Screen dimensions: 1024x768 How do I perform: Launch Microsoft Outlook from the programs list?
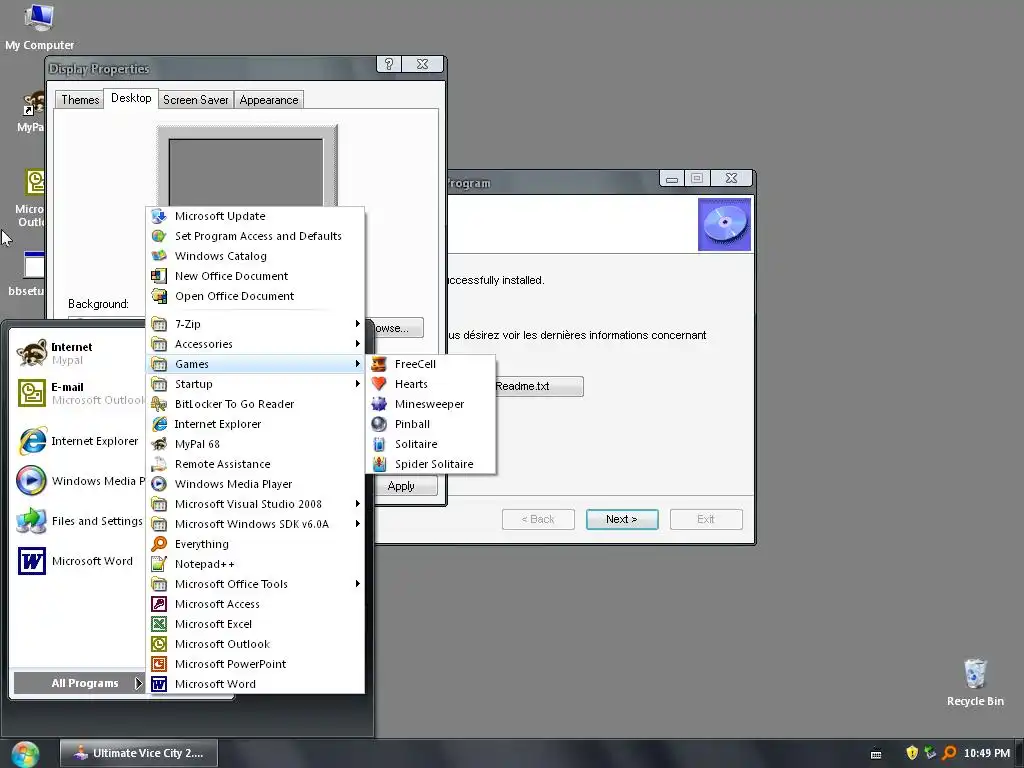pyautogui.click(x=255, y=644)
